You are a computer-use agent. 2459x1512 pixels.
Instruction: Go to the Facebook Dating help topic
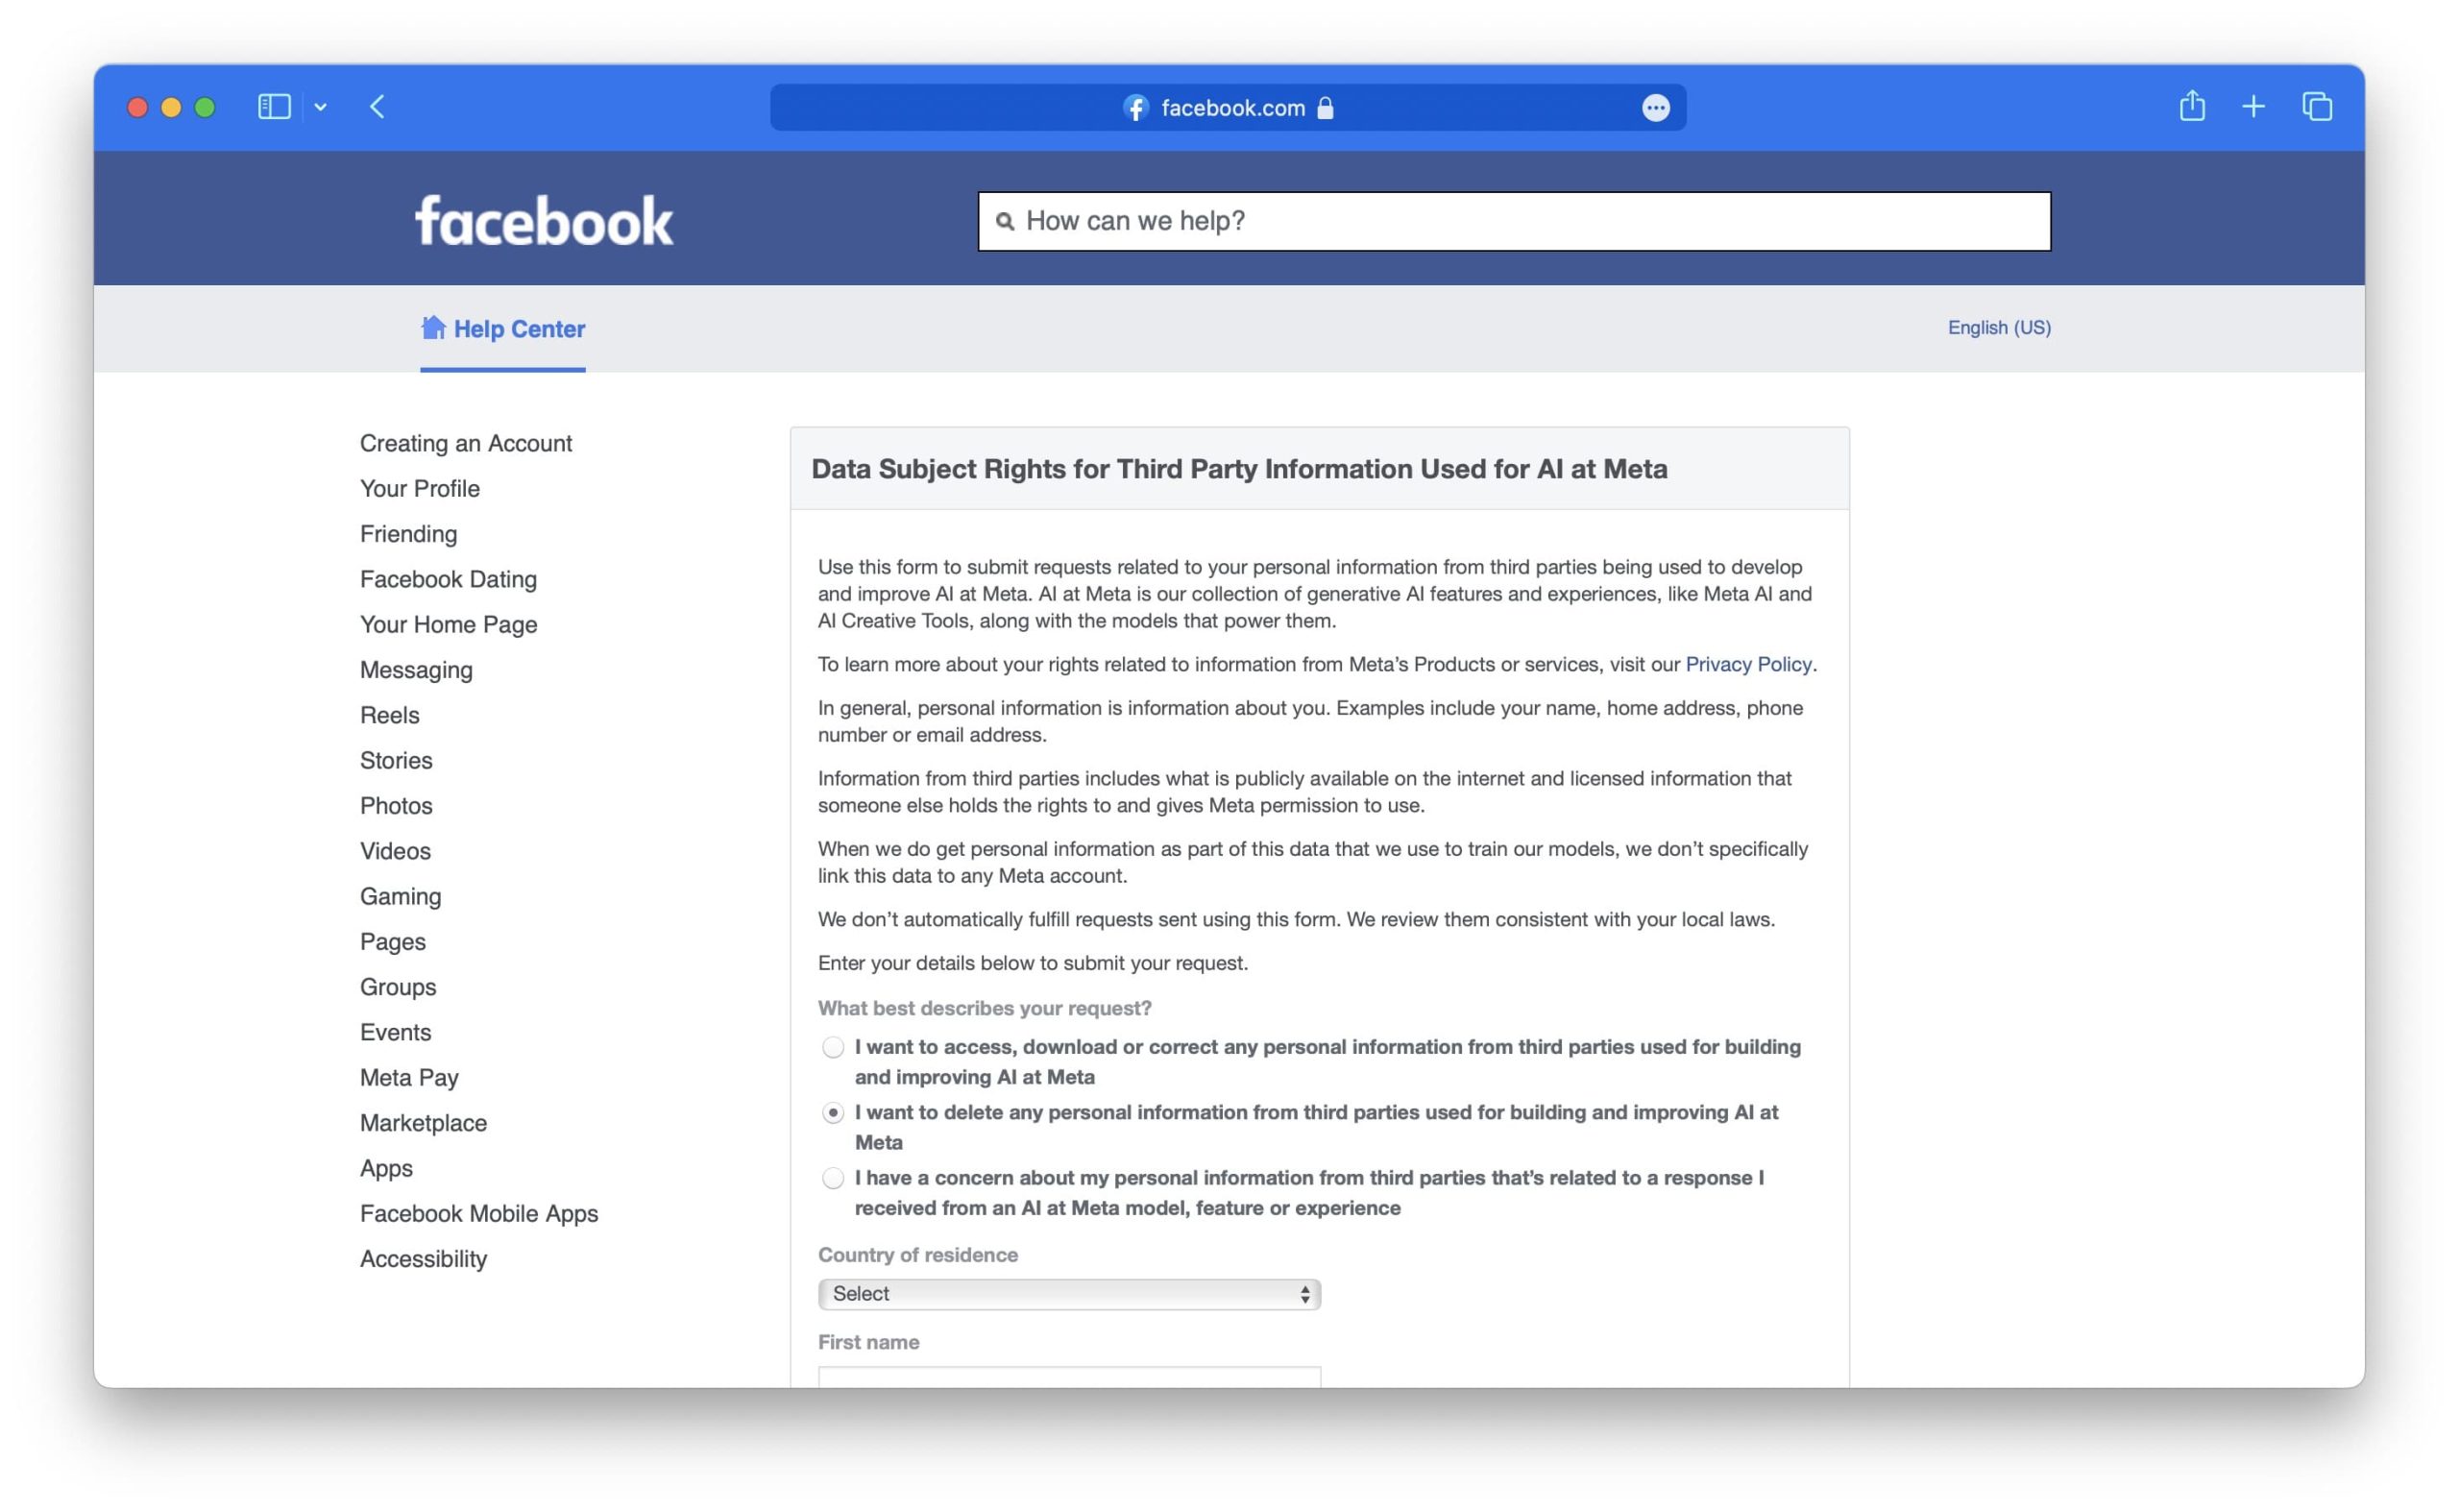(x=448, y=579)
